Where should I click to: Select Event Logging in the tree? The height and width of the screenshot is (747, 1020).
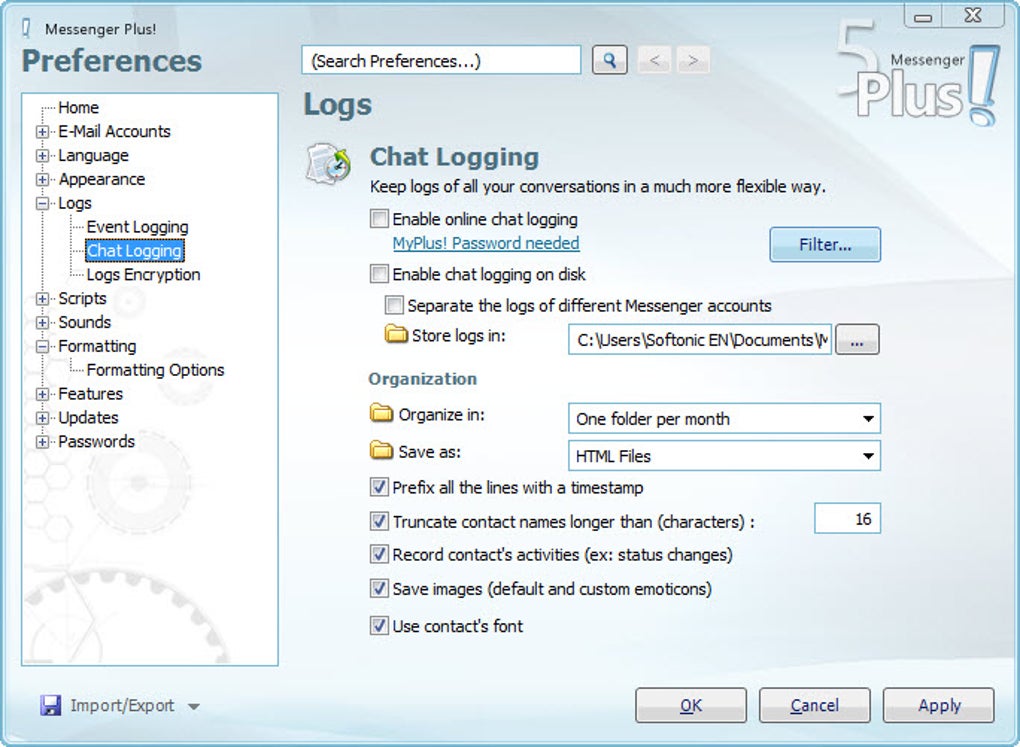pos(137,227)
